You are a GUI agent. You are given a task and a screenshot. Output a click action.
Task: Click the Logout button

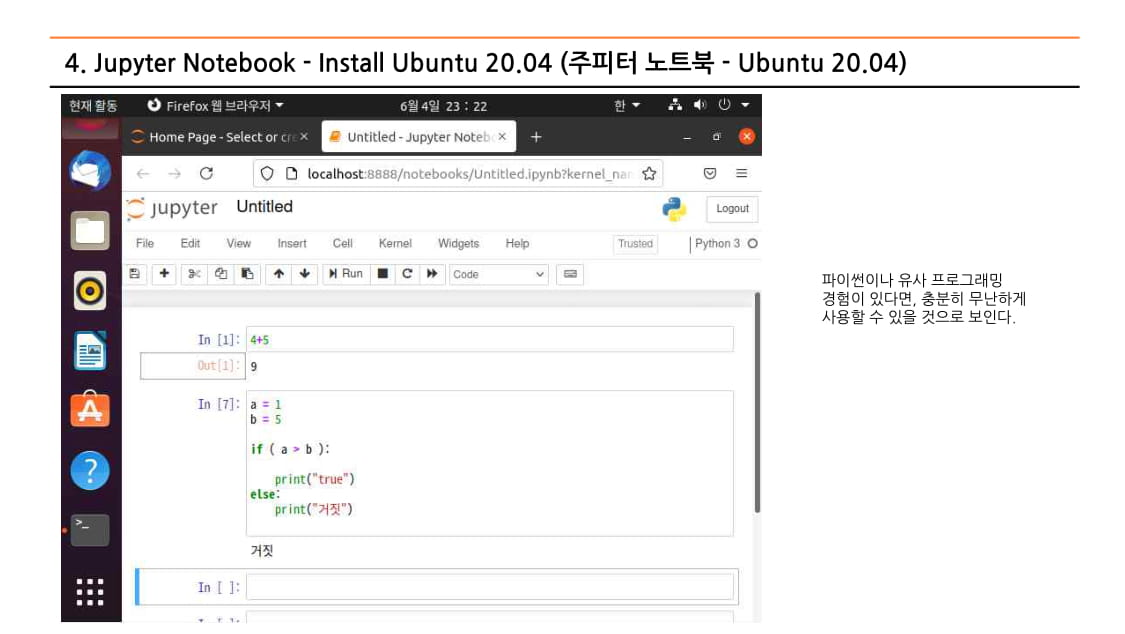732,209
